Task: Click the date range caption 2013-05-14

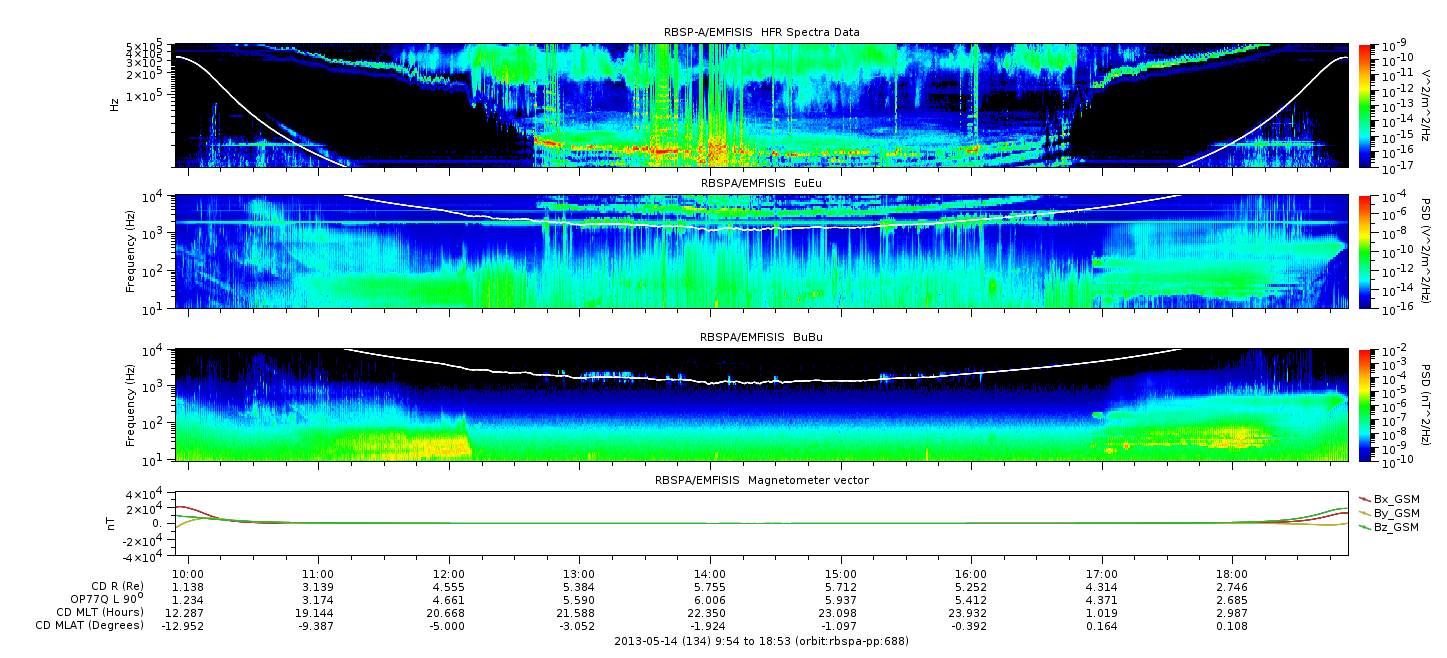Action: (x=761, y=641)
